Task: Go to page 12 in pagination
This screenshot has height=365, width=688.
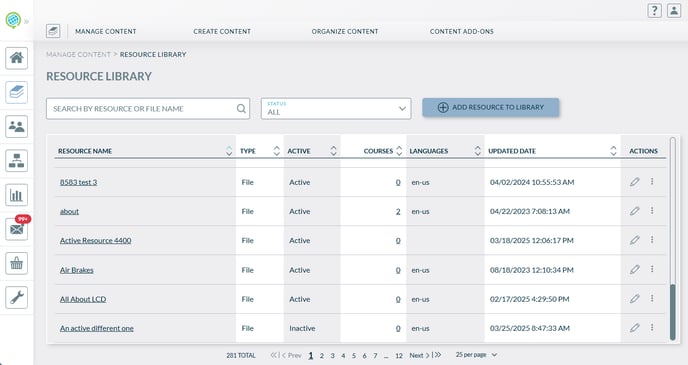Action: (399, 356)
